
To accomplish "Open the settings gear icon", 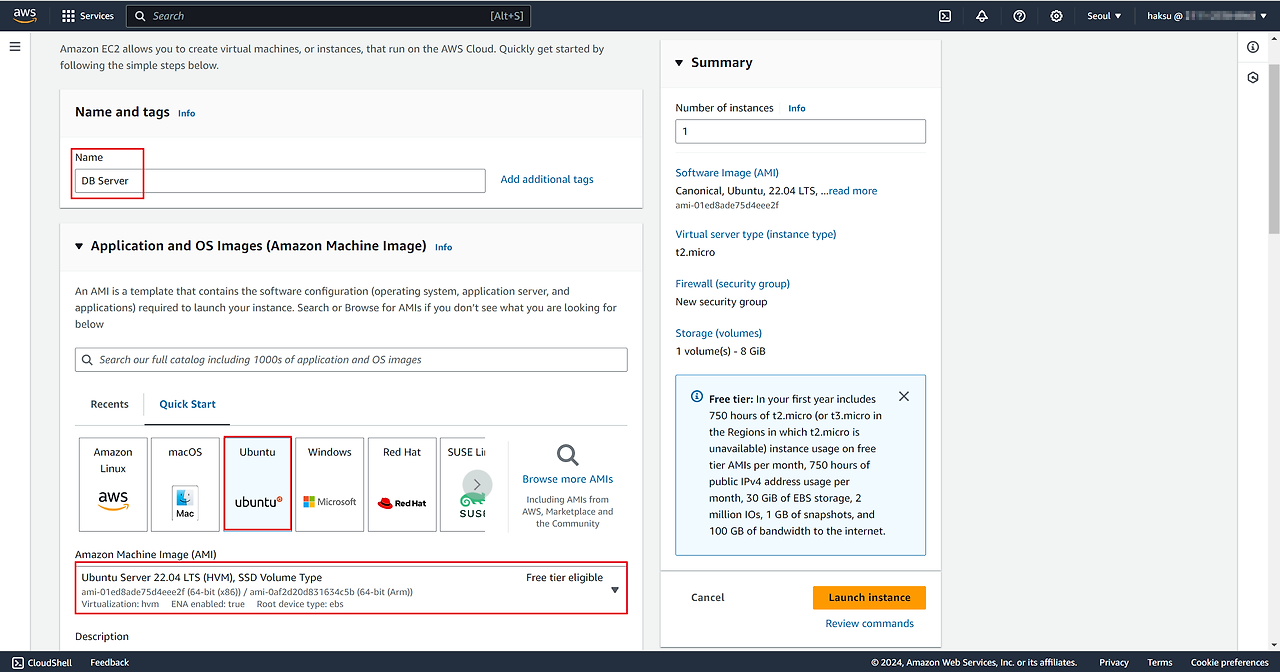I will tap(1057, 16).
